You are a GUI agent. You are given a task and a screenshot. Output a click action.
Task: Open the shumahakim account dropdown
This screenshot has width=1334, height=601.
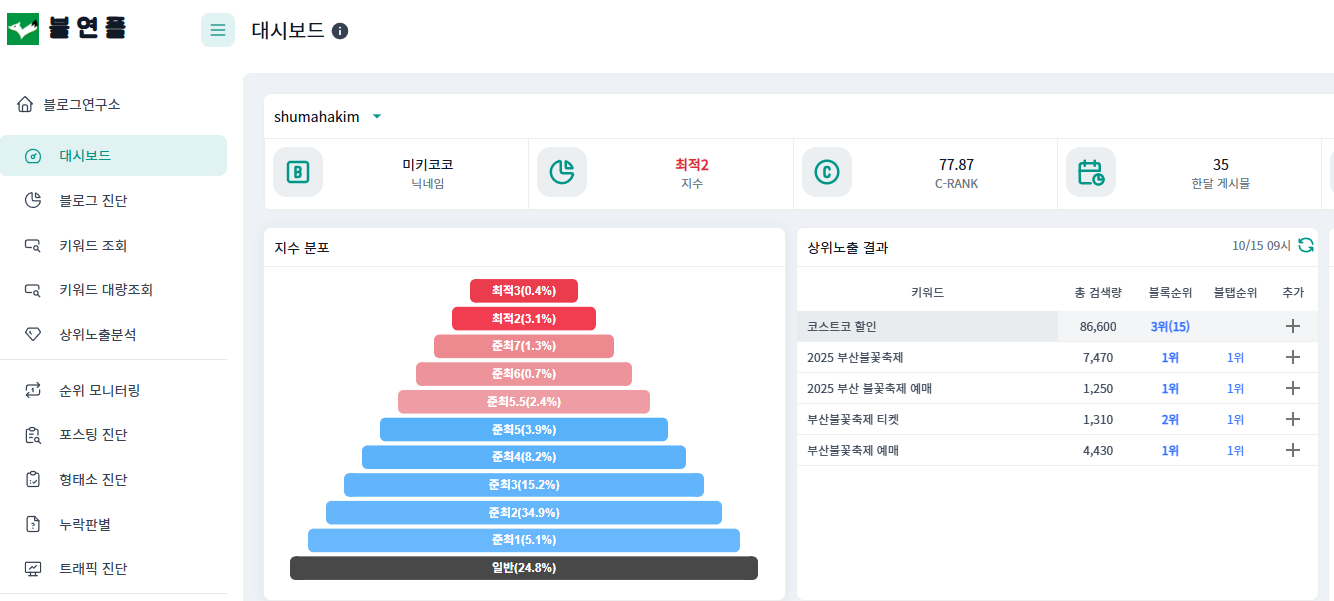(377, 117)
